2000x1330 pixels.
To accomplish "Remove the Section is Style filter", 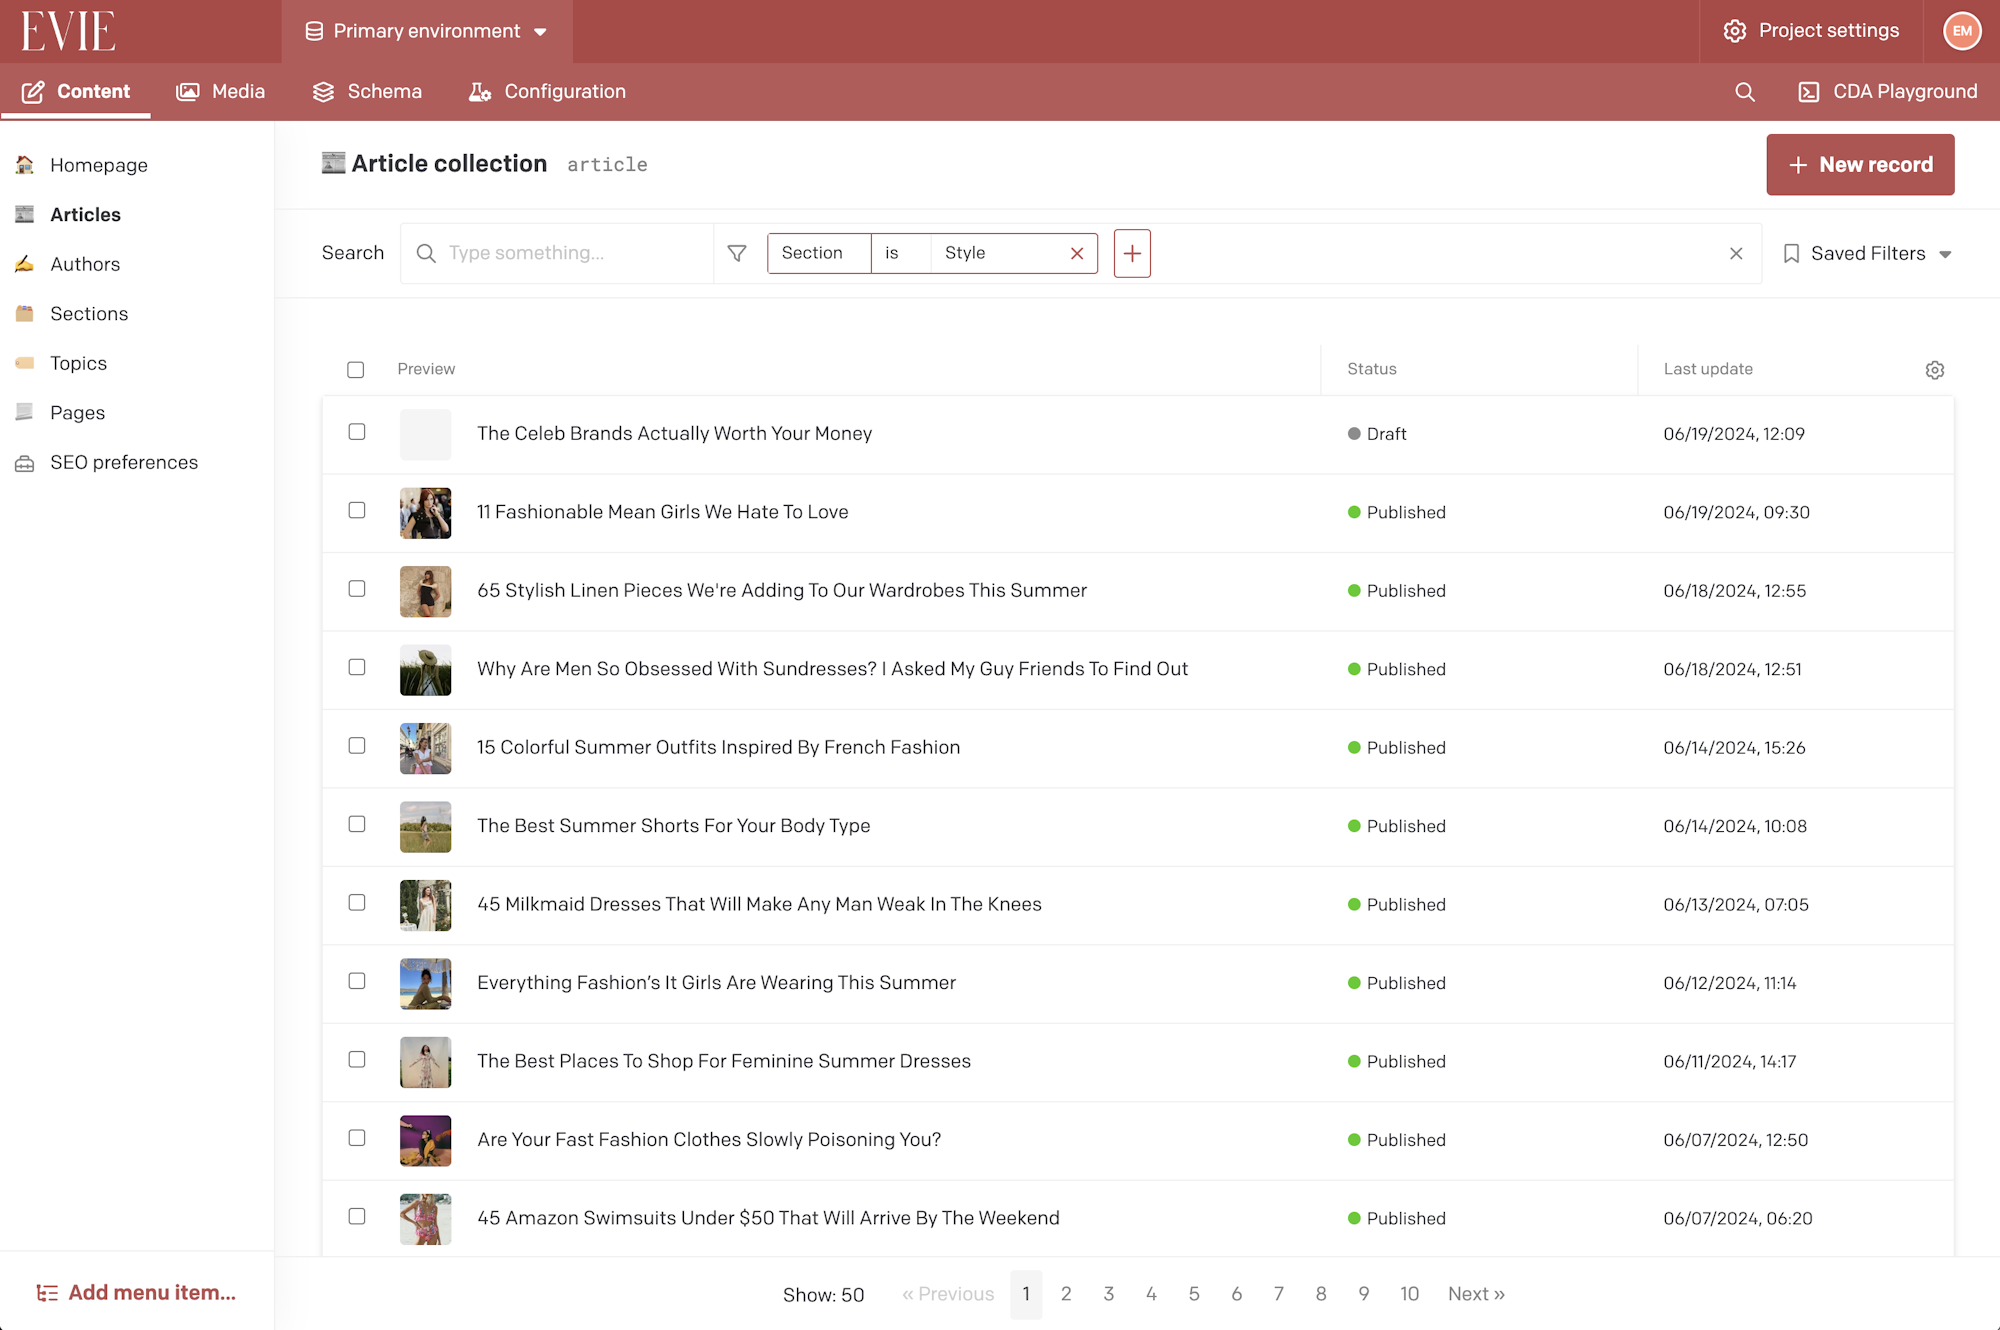I will 1077,254.
